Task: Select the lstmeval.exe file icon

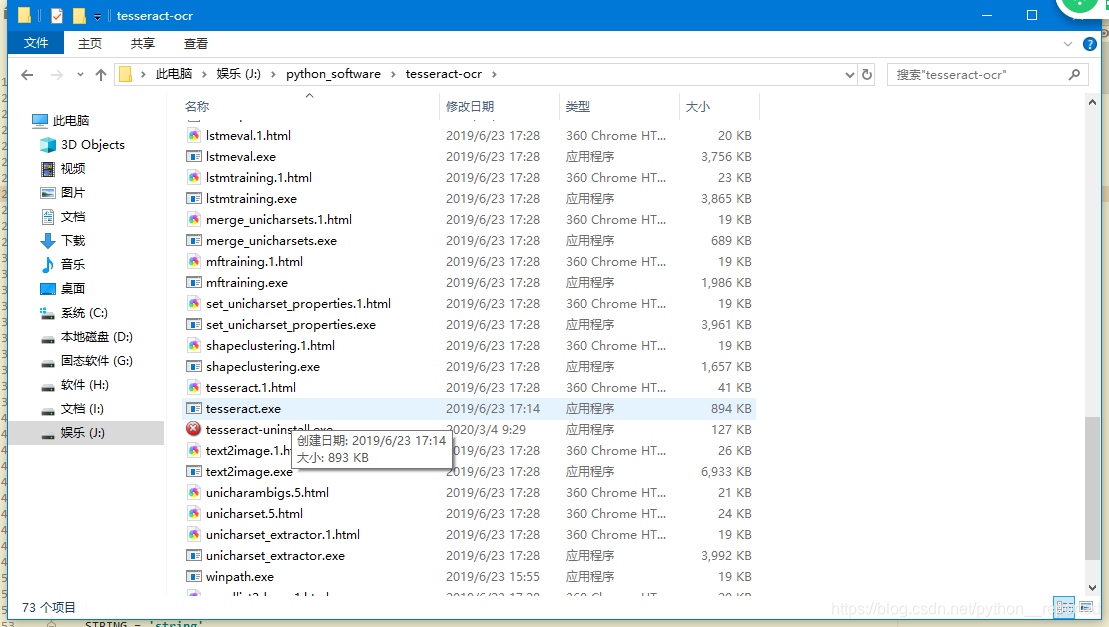Action: [194, 157]
